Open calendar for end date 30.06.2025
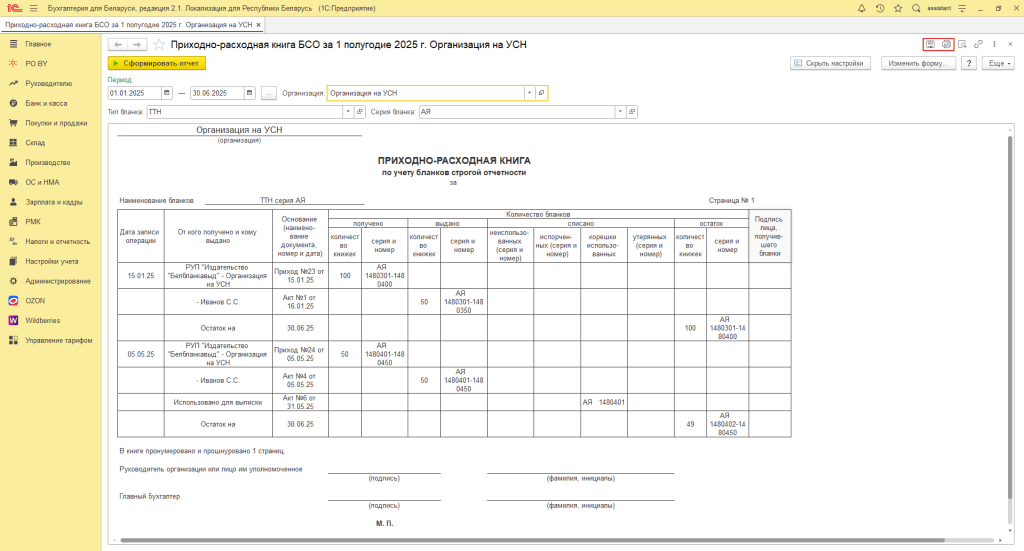The width and height of the screenshot is (1024, 551). click(x=249, y=93)
